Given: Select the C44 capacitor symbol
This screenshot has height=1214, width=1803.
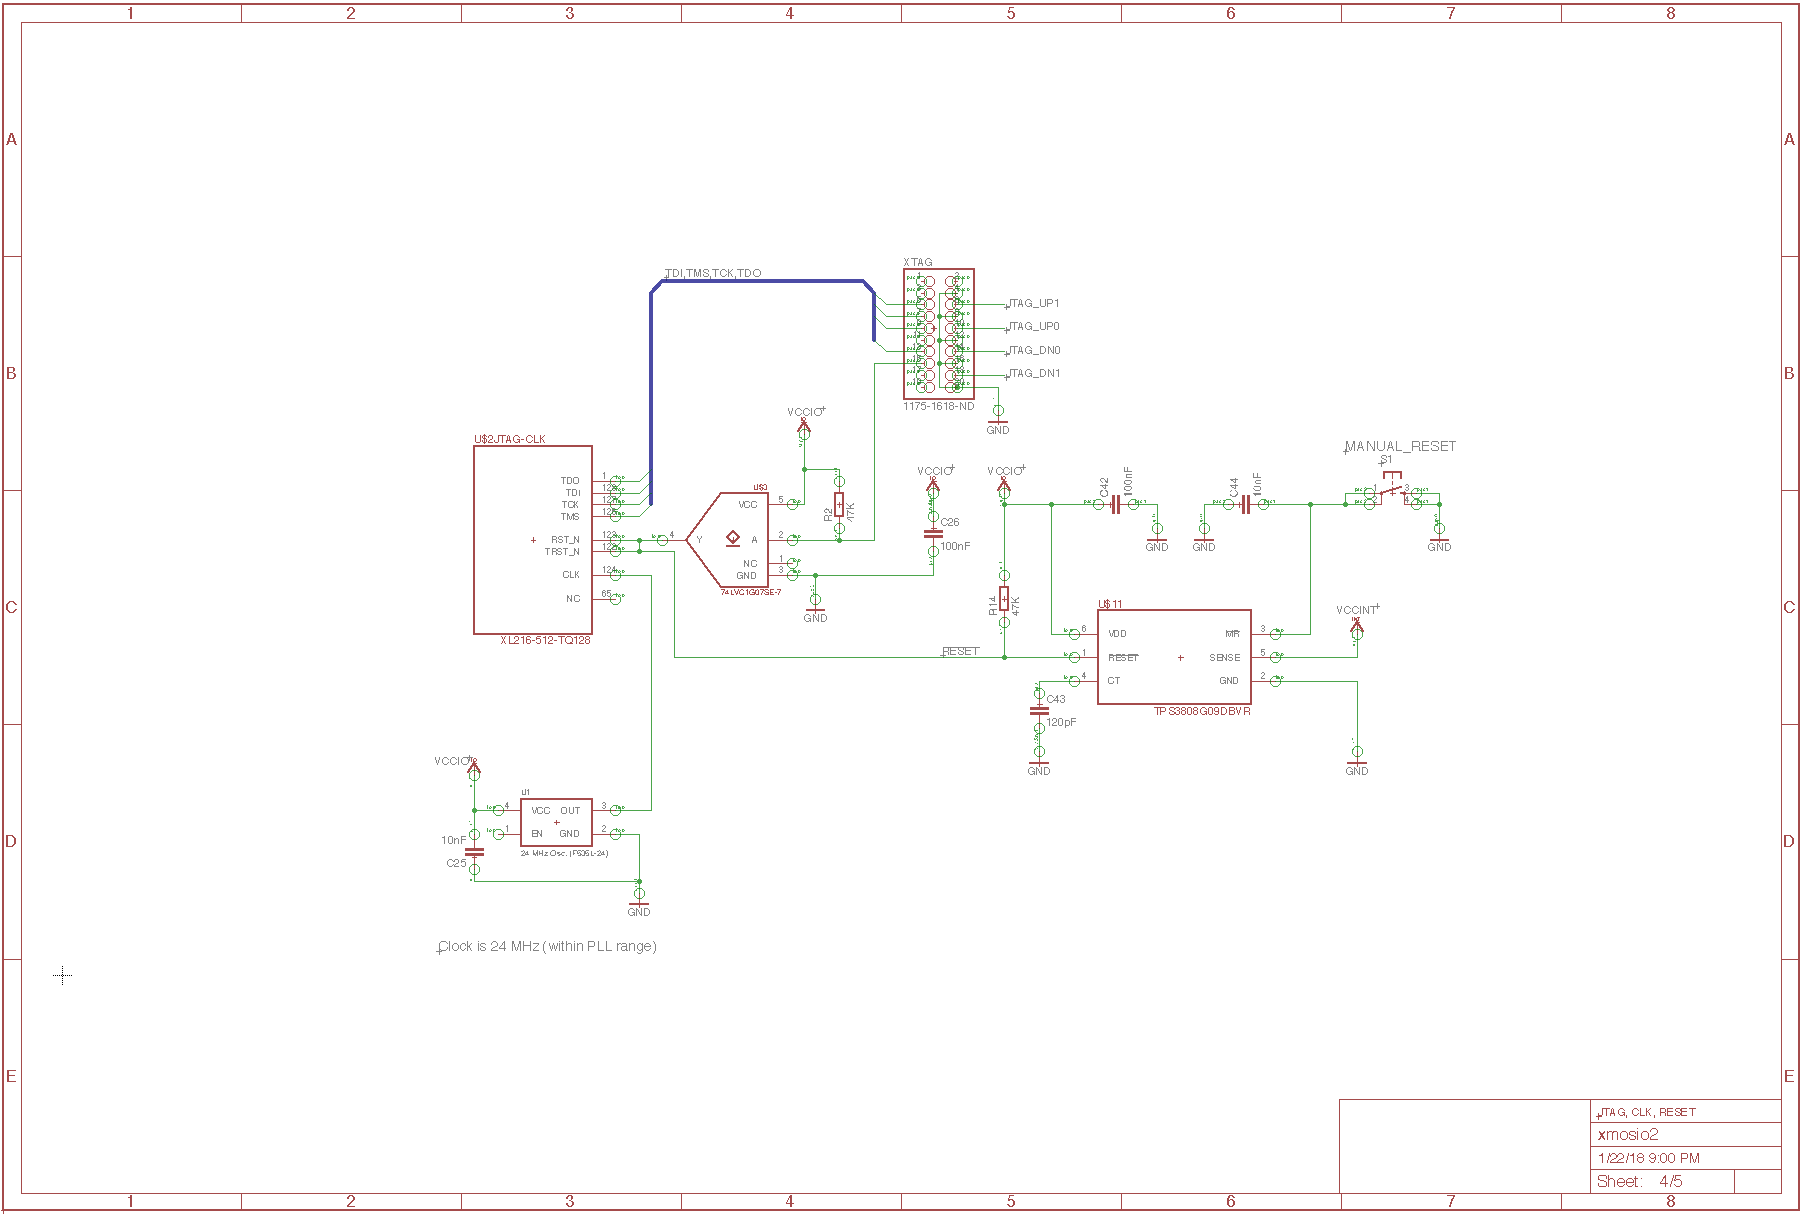Looking at the screenshot, I should 1246,505.
